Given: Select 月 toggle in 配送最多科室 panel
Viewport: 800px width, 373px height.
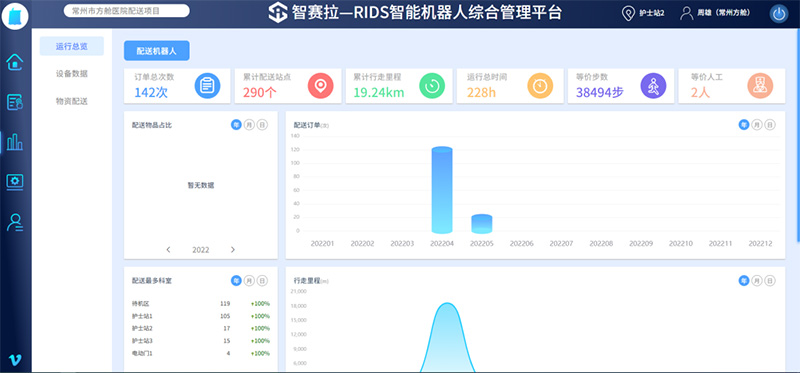Looking at the screenshot, I should [x=249, y=280].
